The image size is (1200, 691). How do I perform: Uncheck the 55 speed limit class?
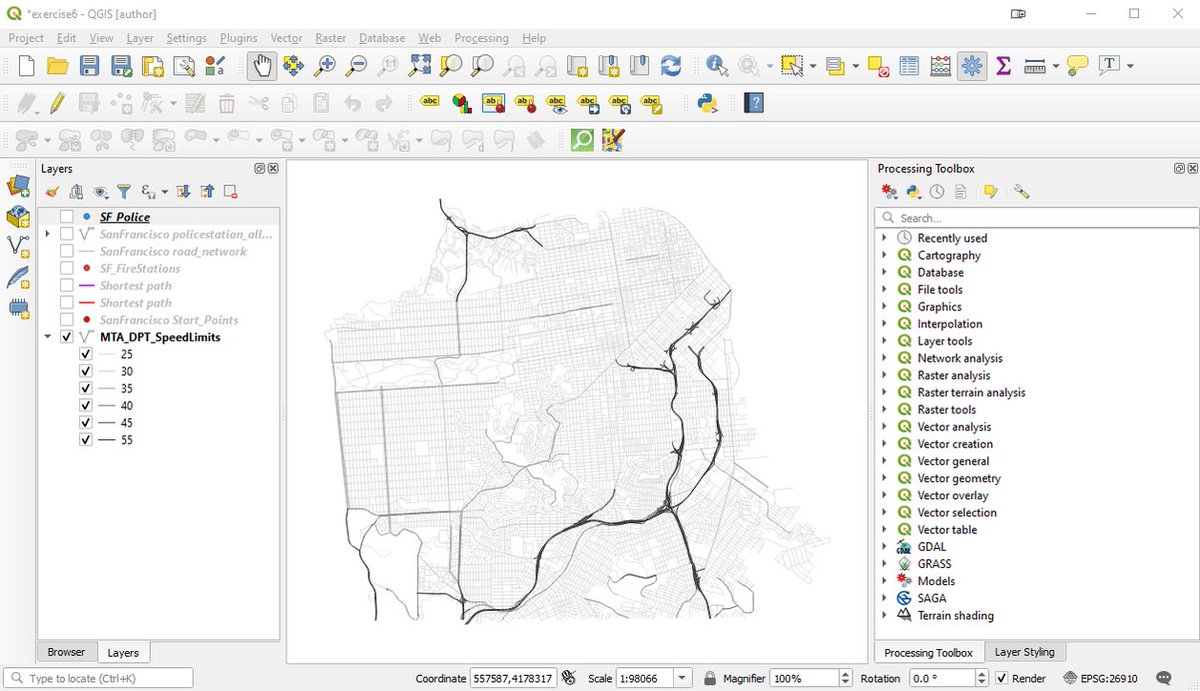pos(86,440)
